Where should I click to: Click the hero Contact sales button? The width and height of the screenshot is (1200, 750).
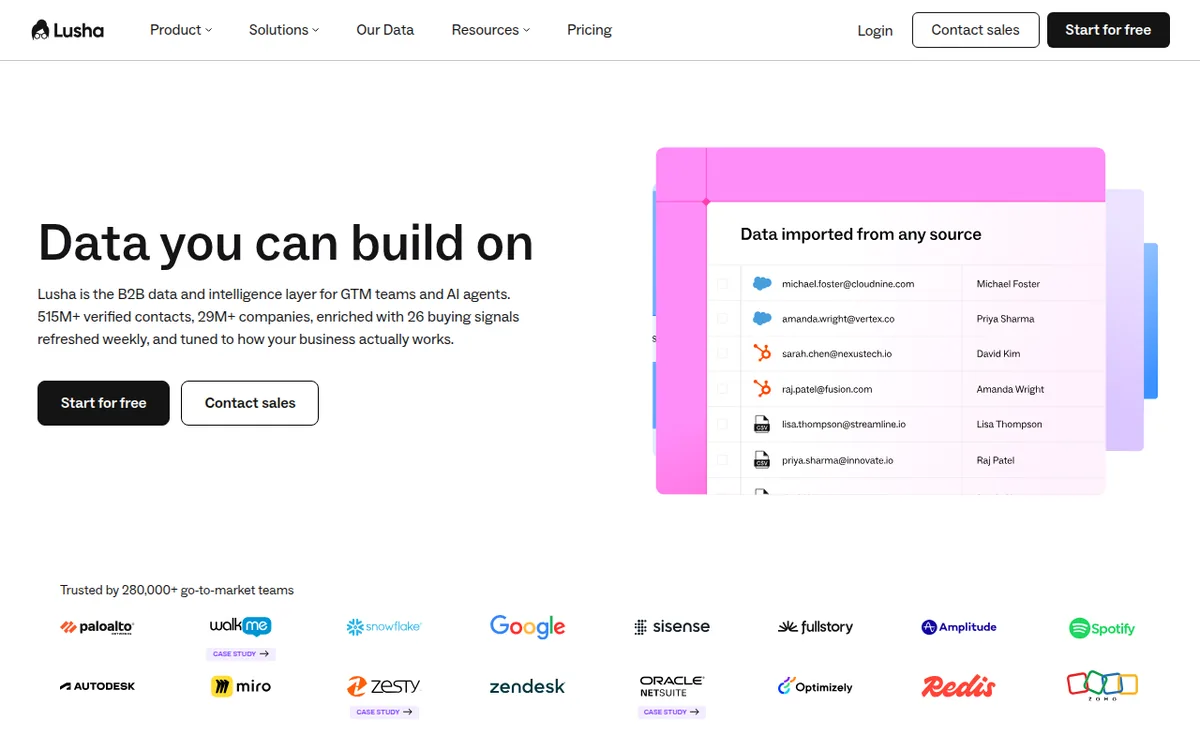point(250,403)
